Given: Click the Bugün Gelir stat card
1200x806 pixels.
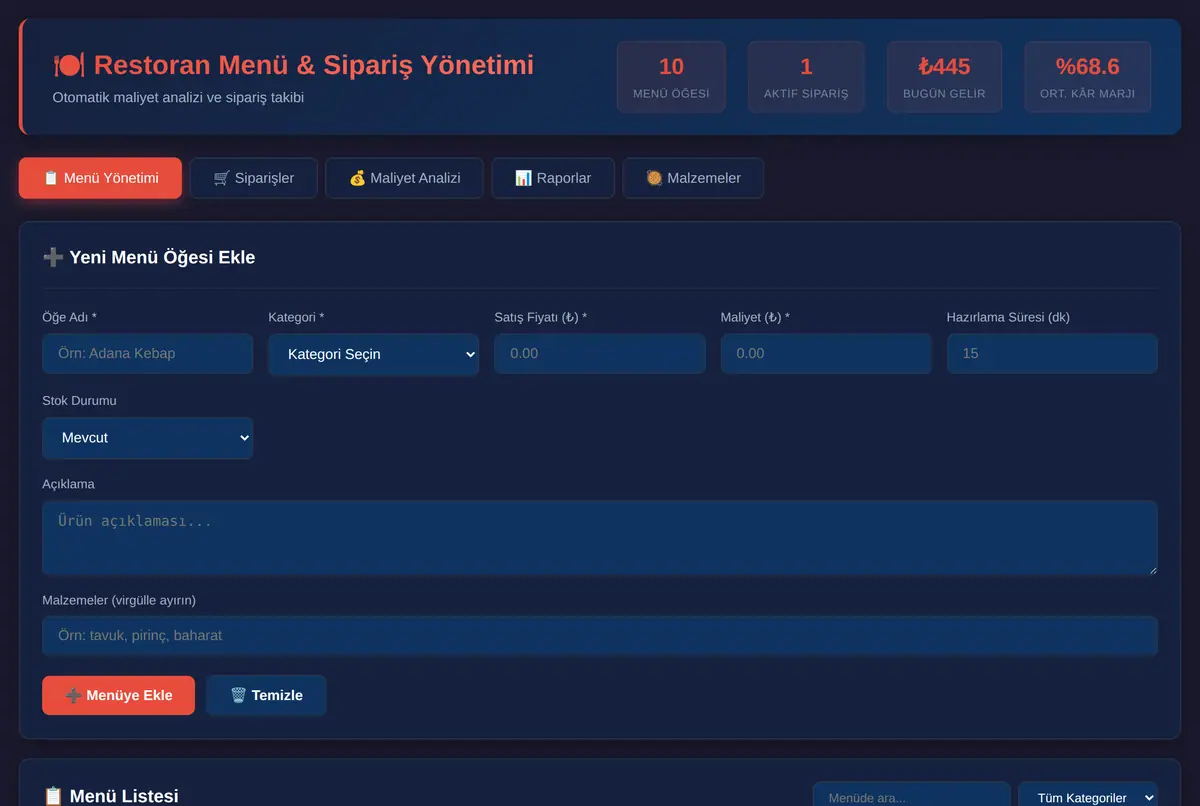Looking at the screenshot, I should click(x=944, y=77).
